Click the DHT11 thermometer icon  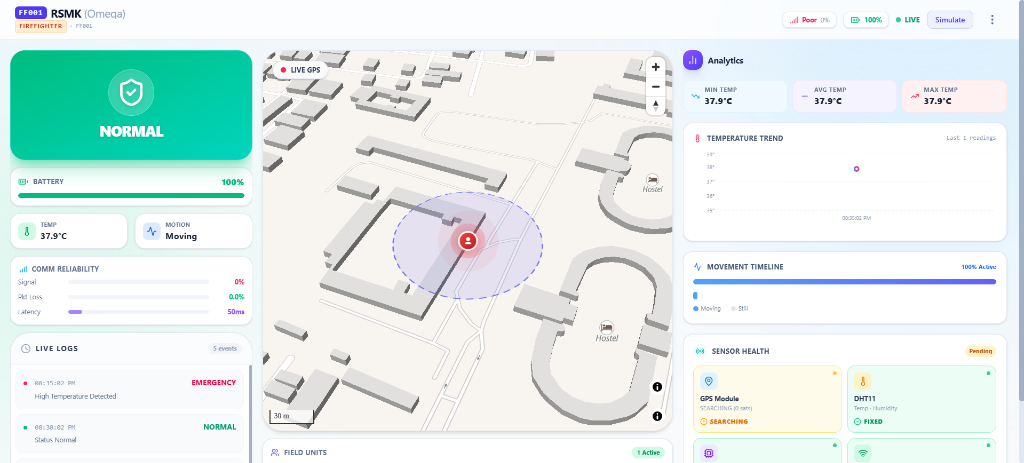click(x=863, y=381)
